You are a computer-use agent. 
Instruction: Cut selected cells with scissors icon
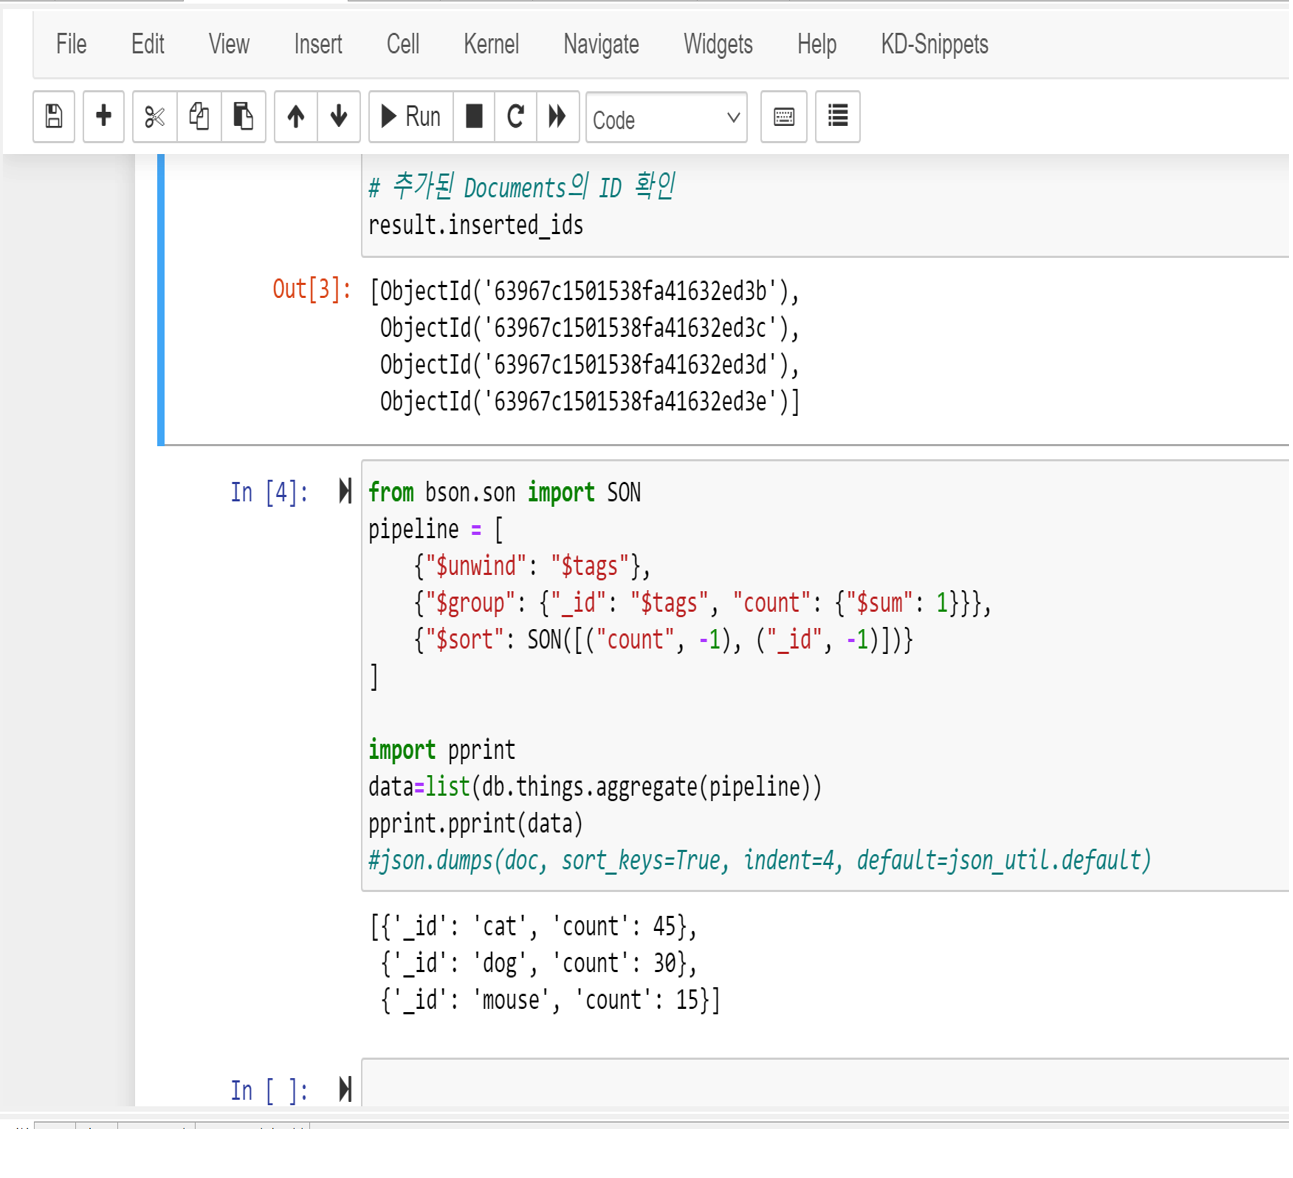click(x=154, y=117)
